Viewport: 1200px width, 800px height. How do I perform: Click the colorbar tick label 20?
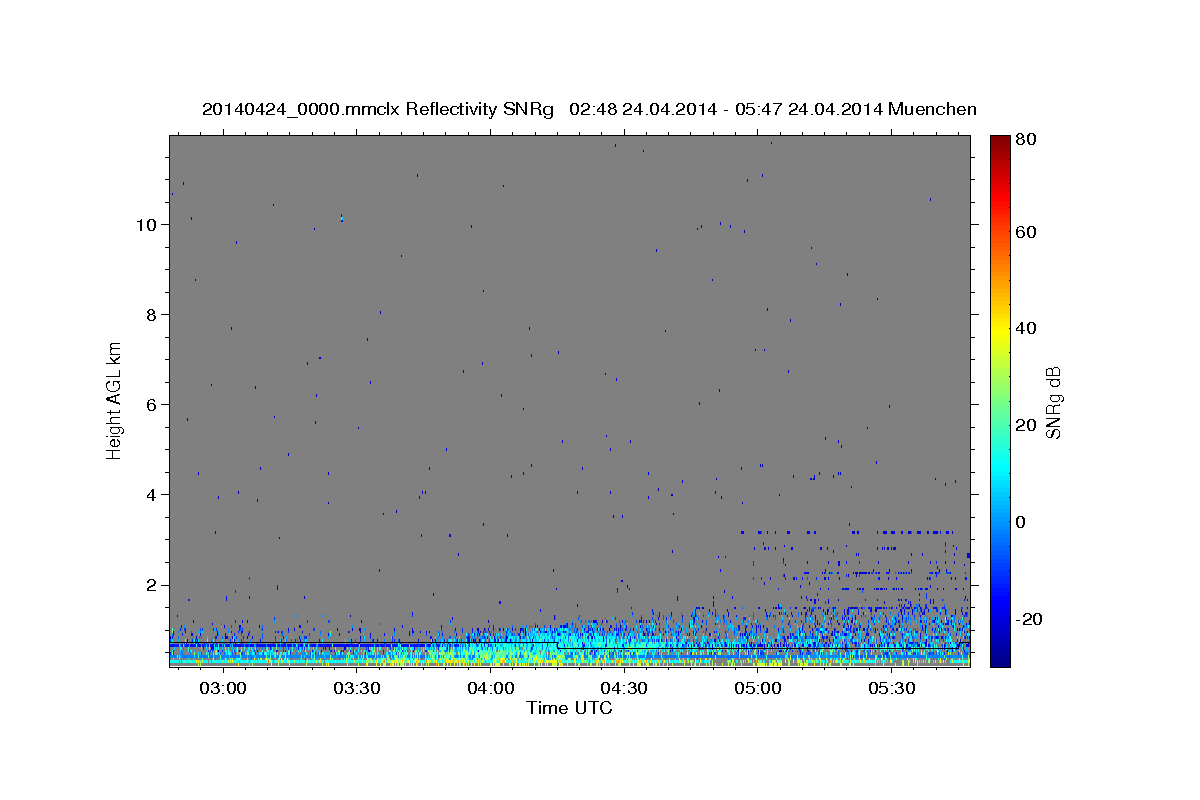[x=1025, y=425]
